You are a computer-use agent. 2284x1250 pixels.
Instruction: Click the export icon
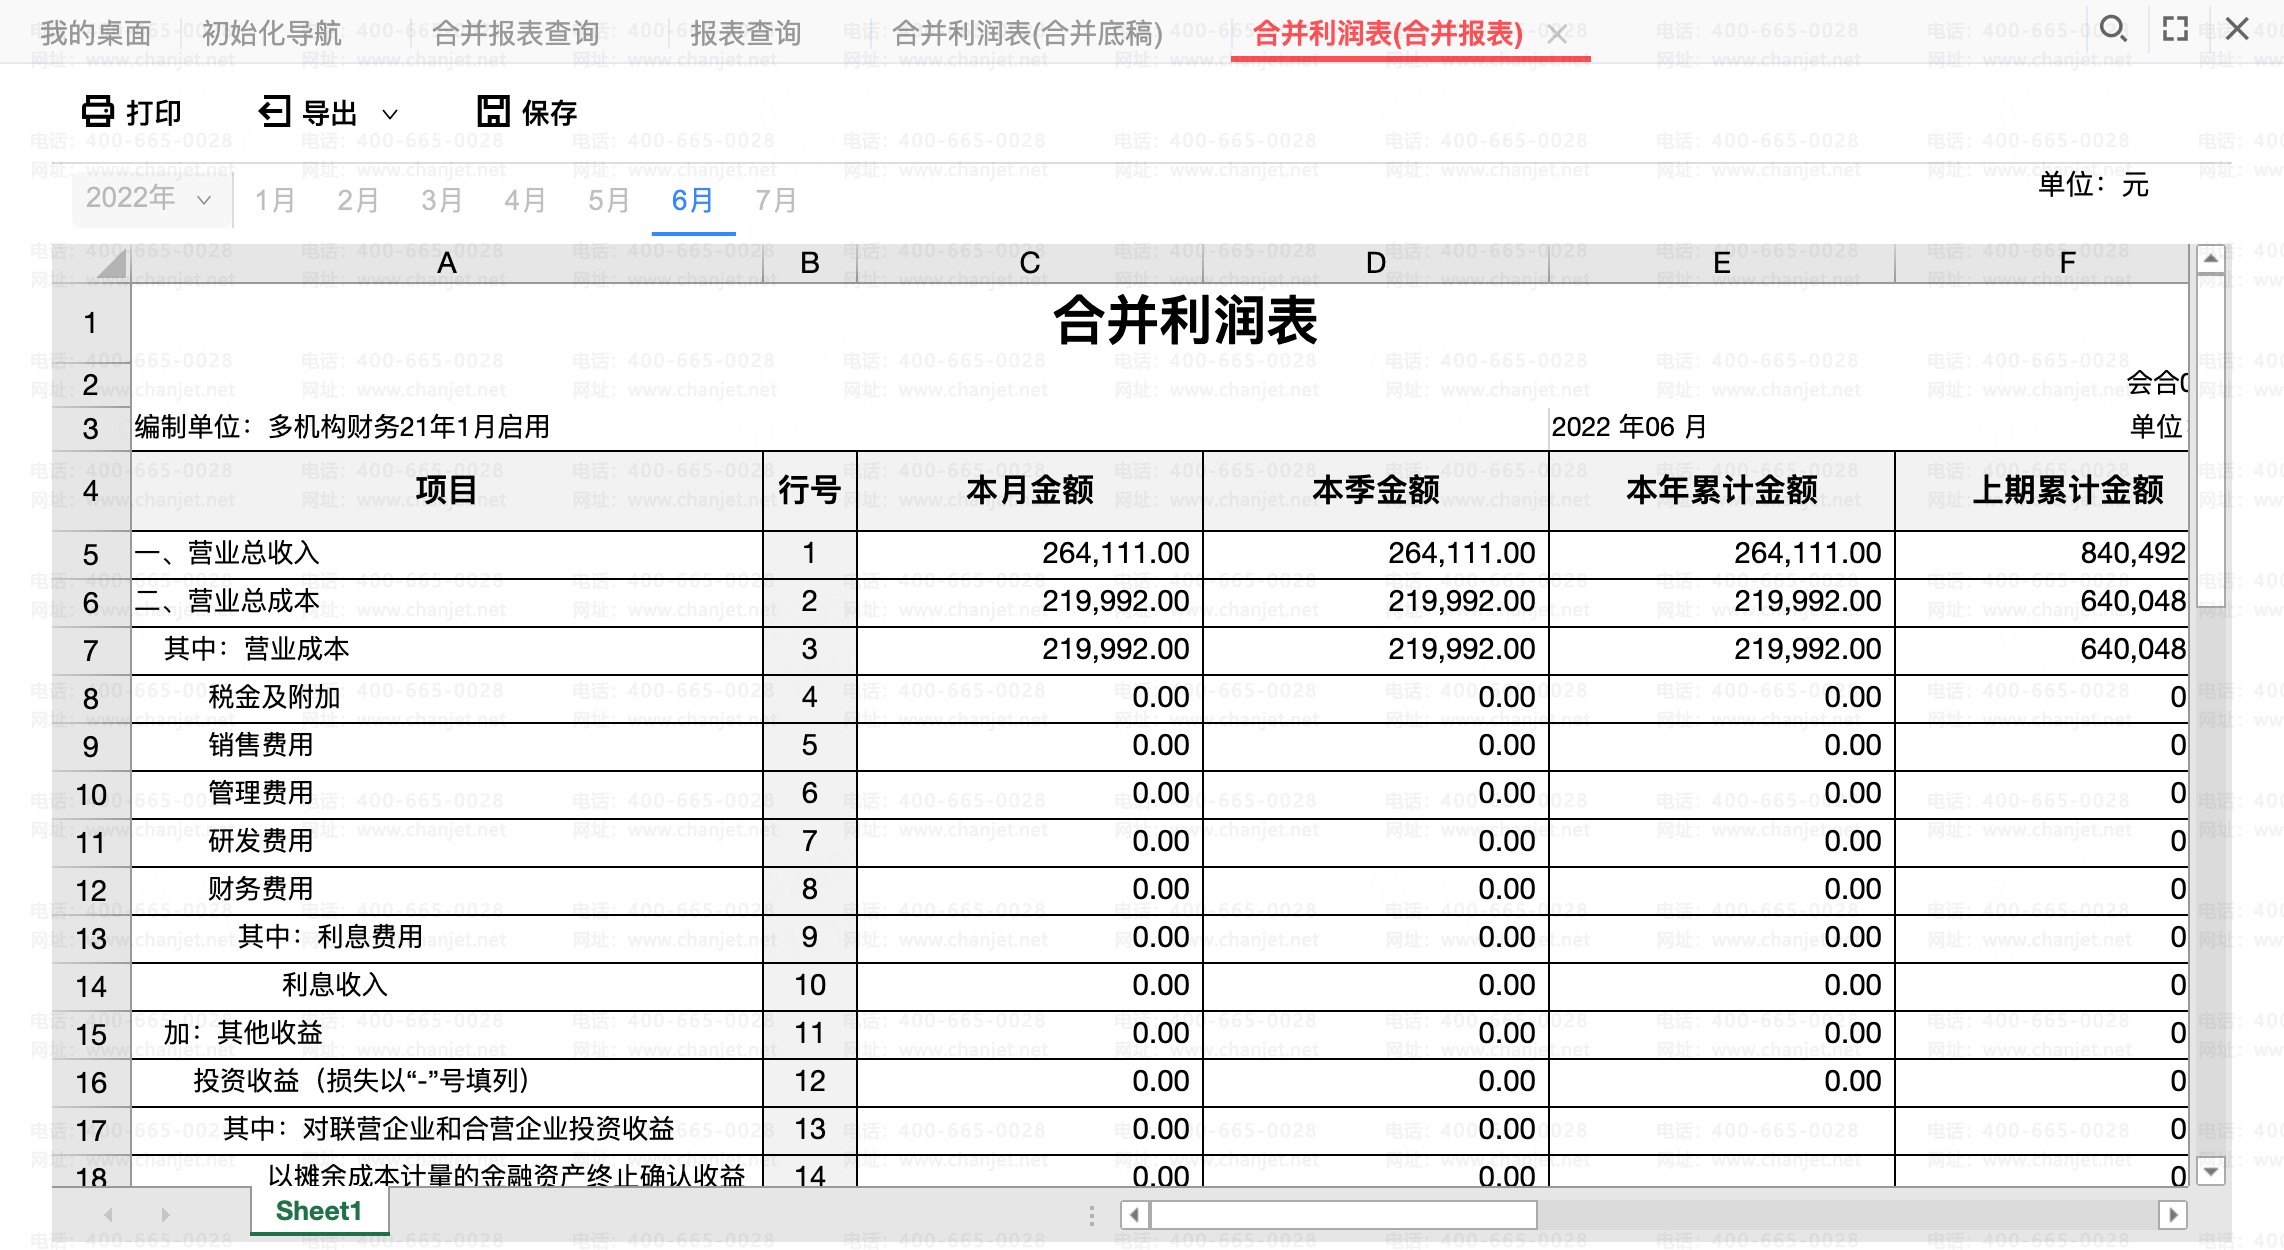click(x=274, y=111)
